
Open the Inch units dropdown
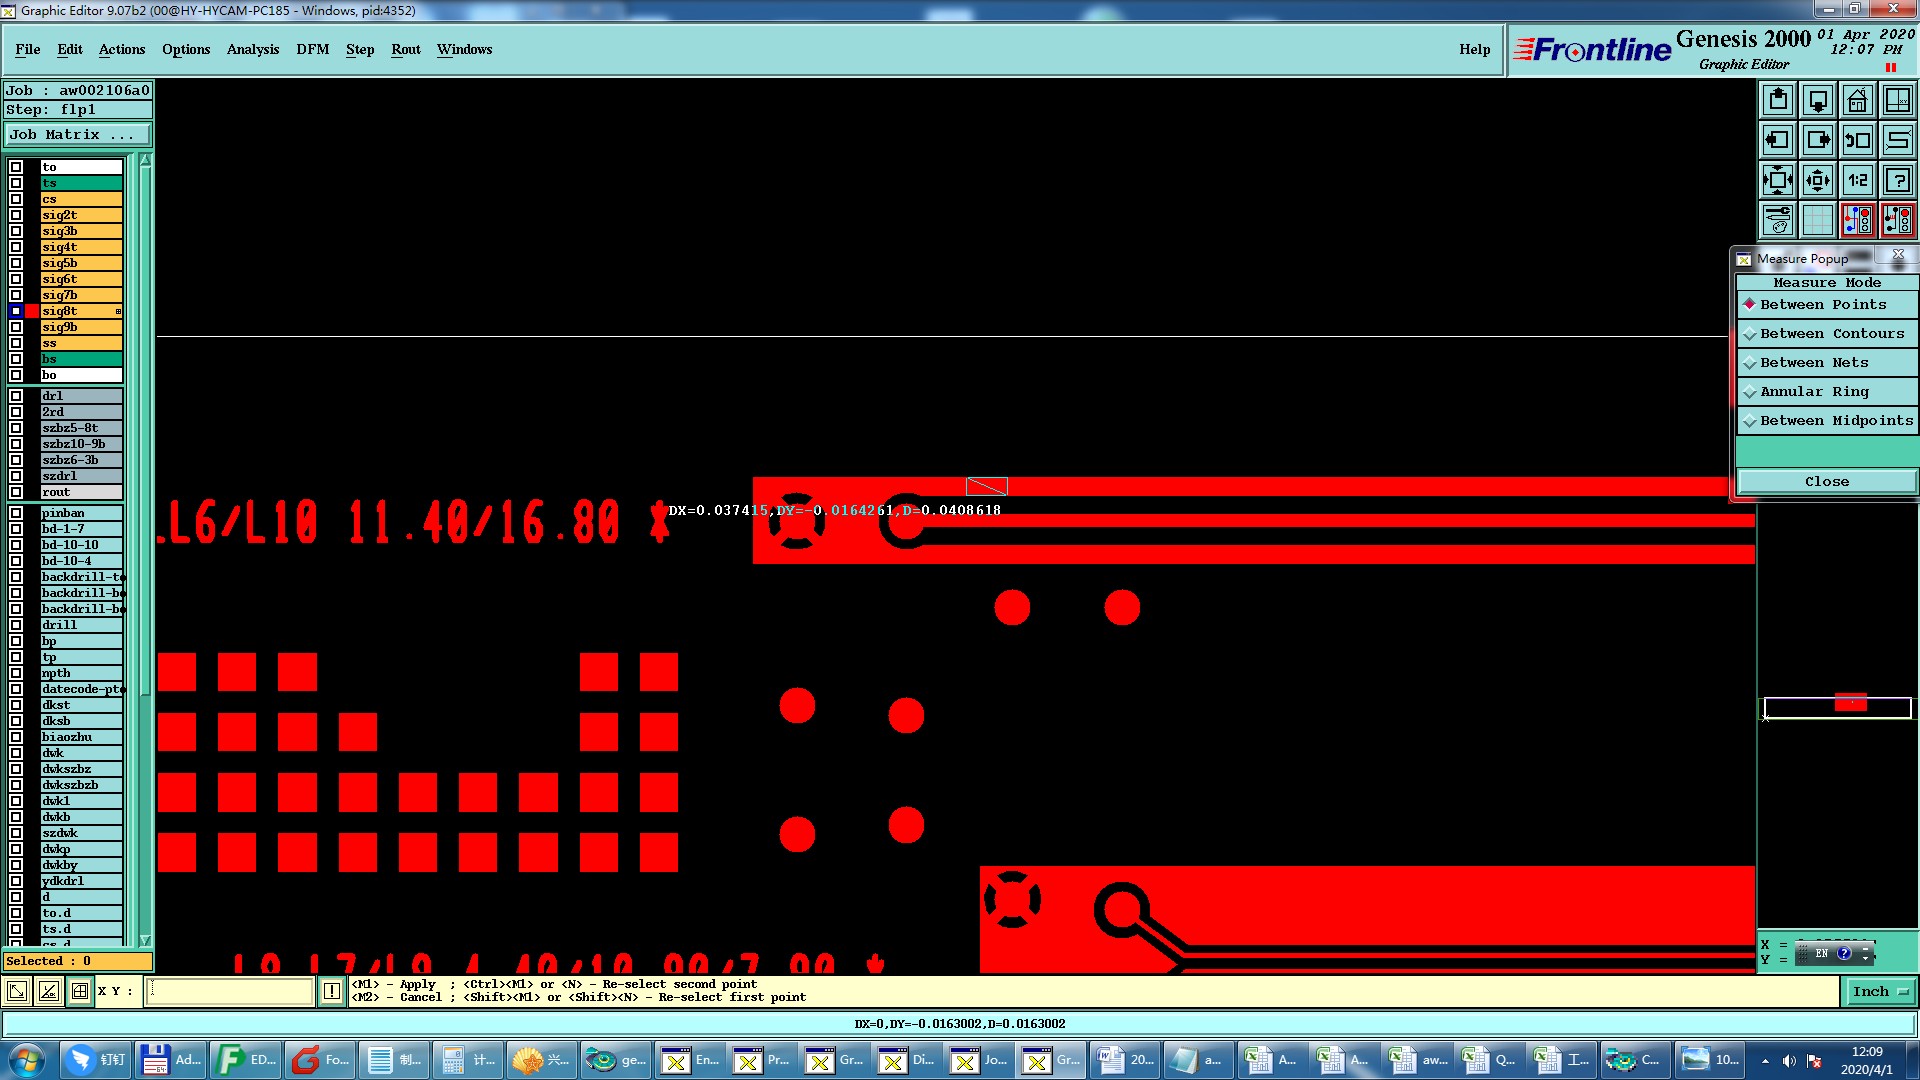[1880, 991]
